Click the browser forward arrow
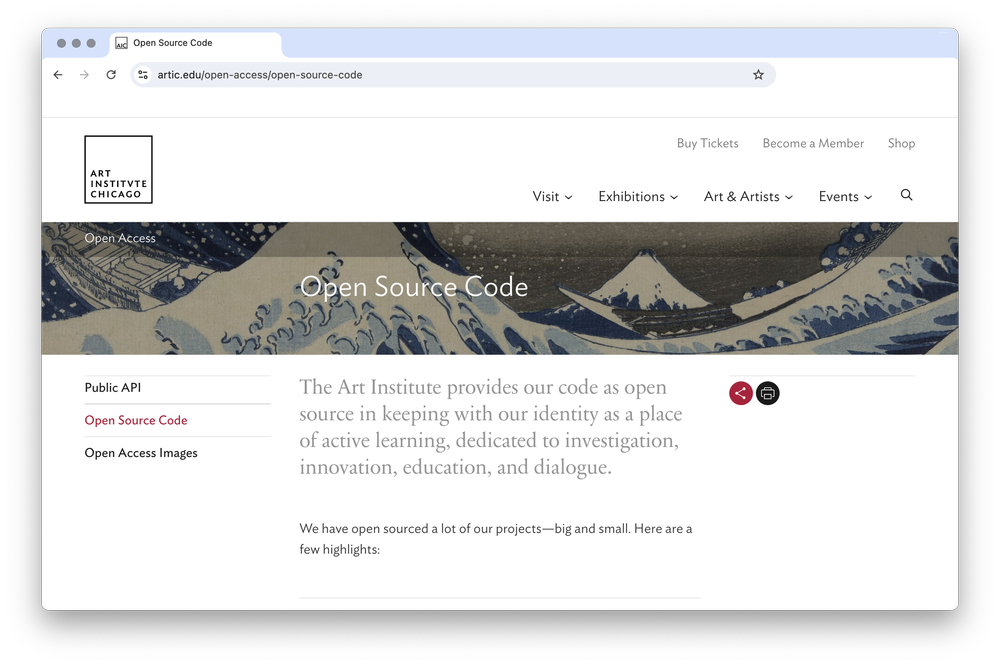Viewport: 1000px width, 665px height. coord(84,75)
